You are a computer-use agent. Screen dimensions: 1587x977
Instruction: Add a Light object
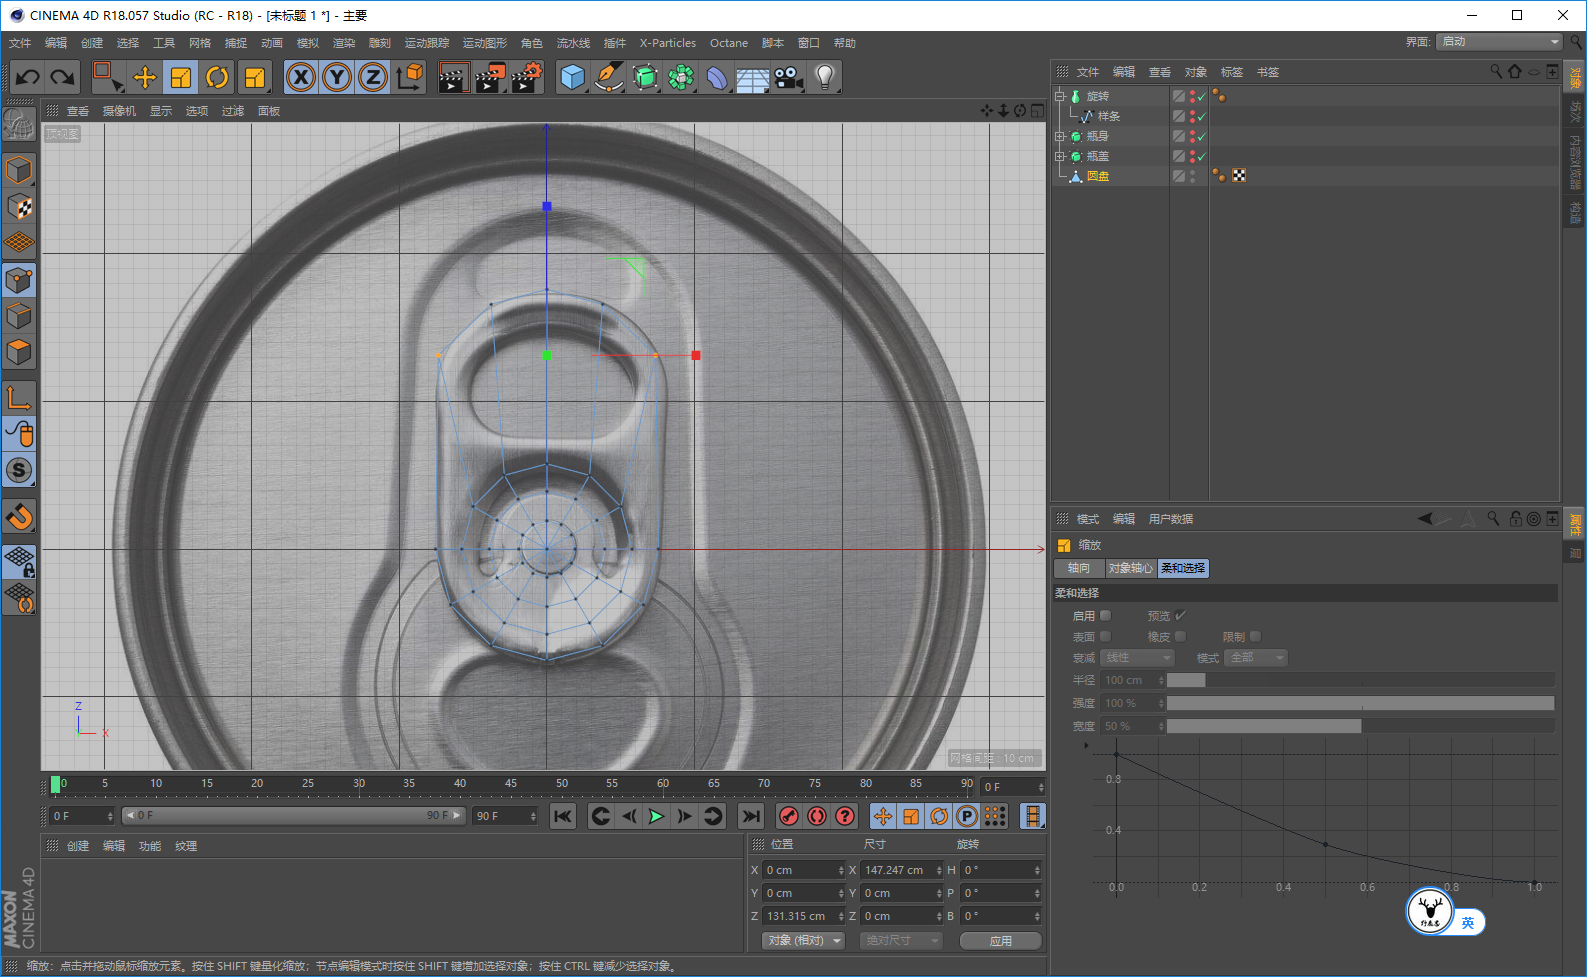(824, 77)
